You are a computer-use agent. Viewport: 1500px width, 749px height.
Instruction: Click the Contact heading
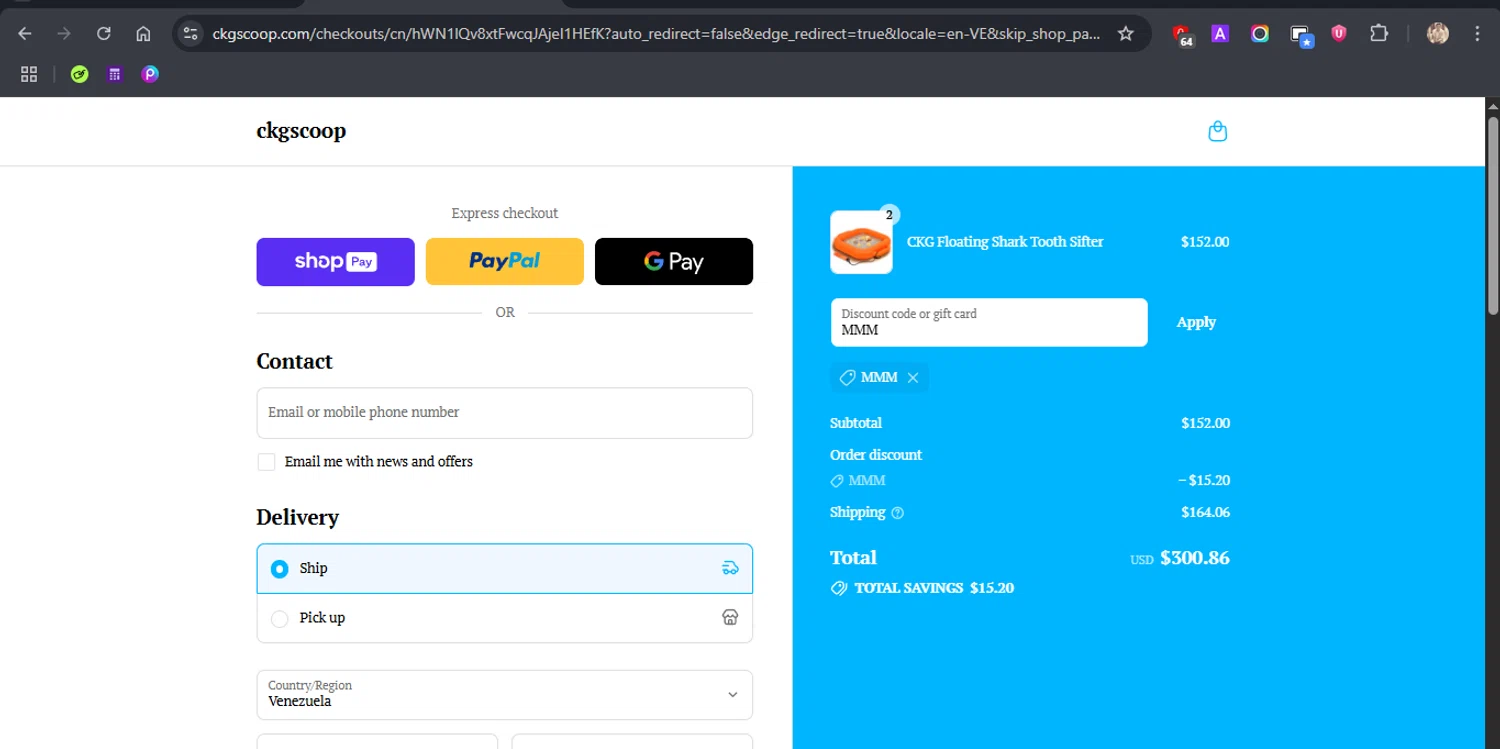click(x=294, y=361)
